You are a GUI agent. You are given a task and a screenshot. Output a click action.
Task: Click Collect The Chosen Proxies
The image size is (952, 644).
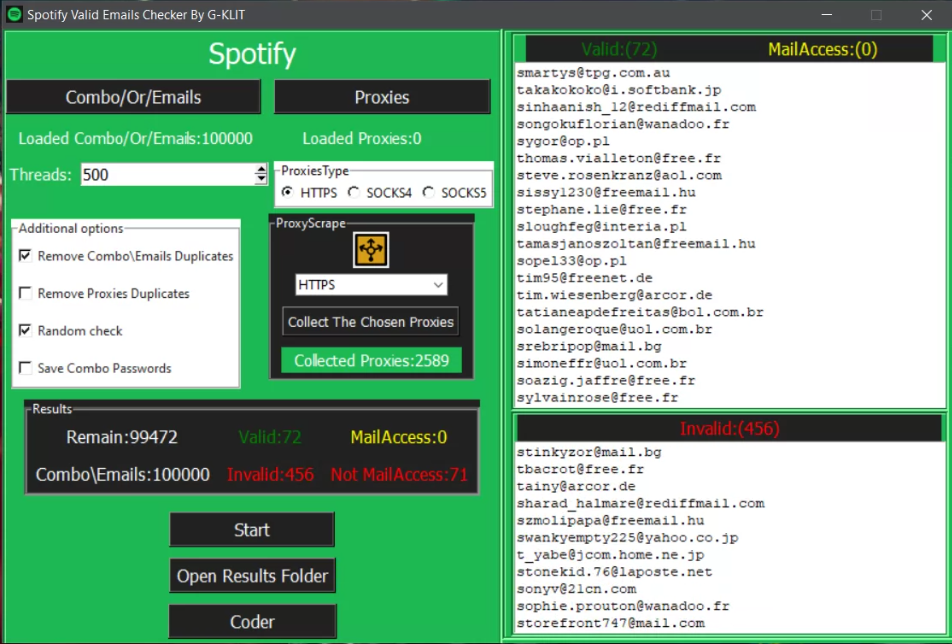click(371, 321)
